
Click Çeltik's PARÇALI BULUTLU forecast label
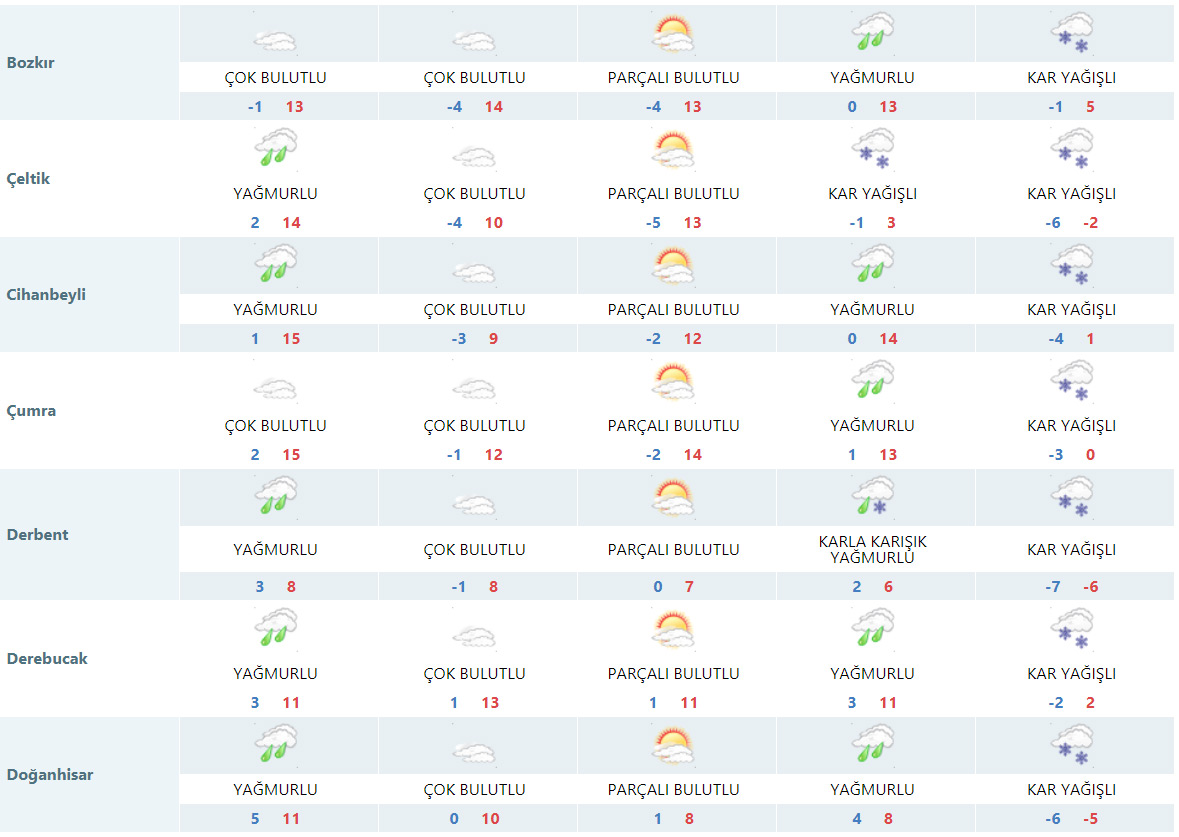tap(673, 194)
